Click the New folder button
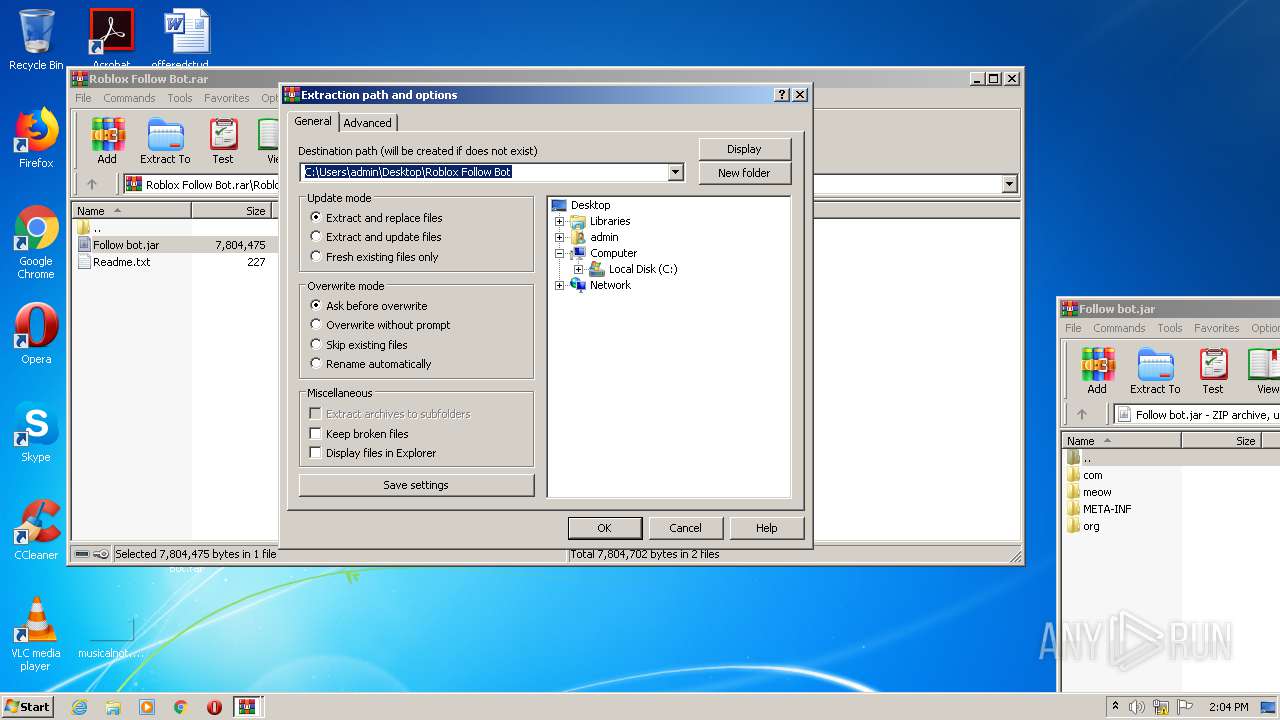The width and height of the screenshot is (1280, 720). click(744, 173)
